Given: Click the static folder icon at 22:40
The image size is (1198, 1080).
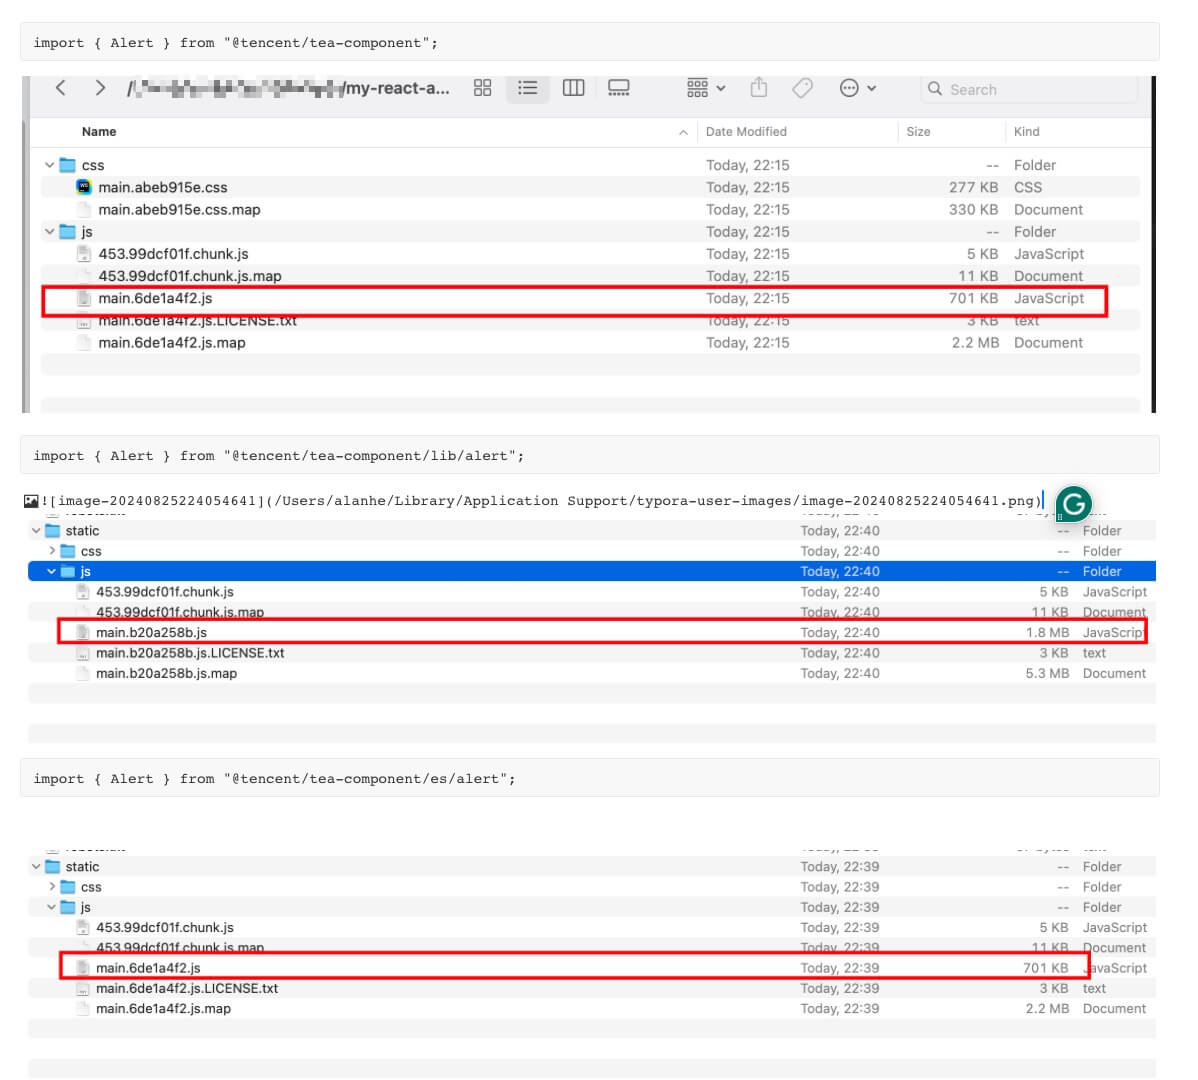Looking at the screenshot, I should pyautogui.click(x=52, y=530).
